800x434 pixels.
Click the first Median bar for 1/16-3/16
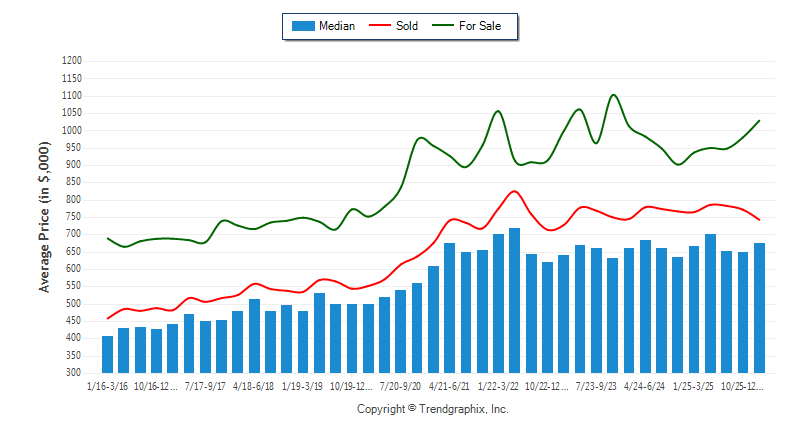point(108,355)
